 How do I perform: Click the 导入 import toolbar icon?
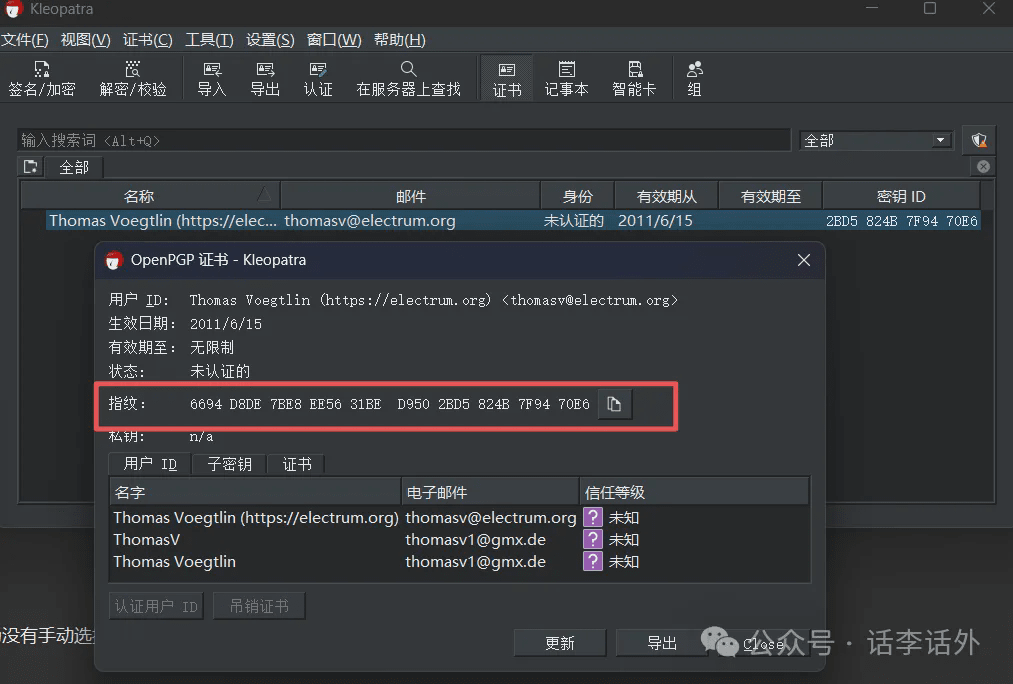(x=211, y=78)
